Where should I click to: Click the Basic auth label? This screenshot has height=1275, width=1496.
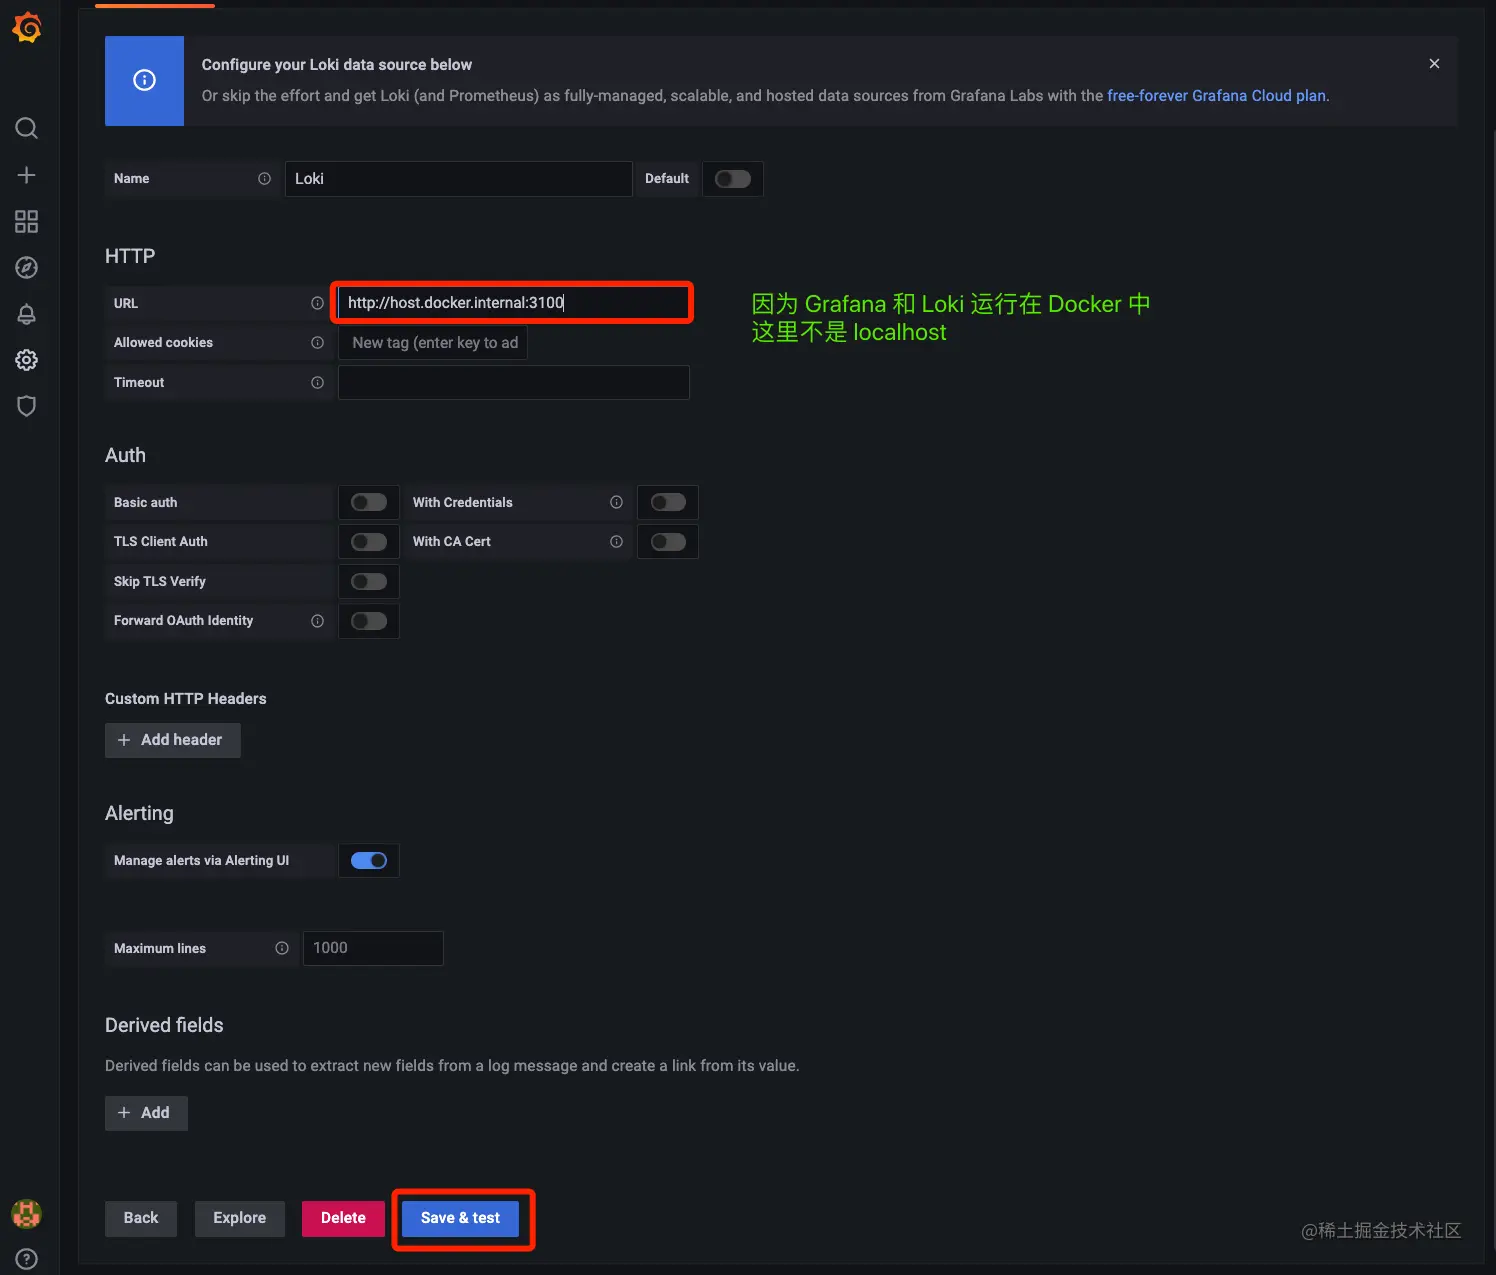click(x=146, y=503)
